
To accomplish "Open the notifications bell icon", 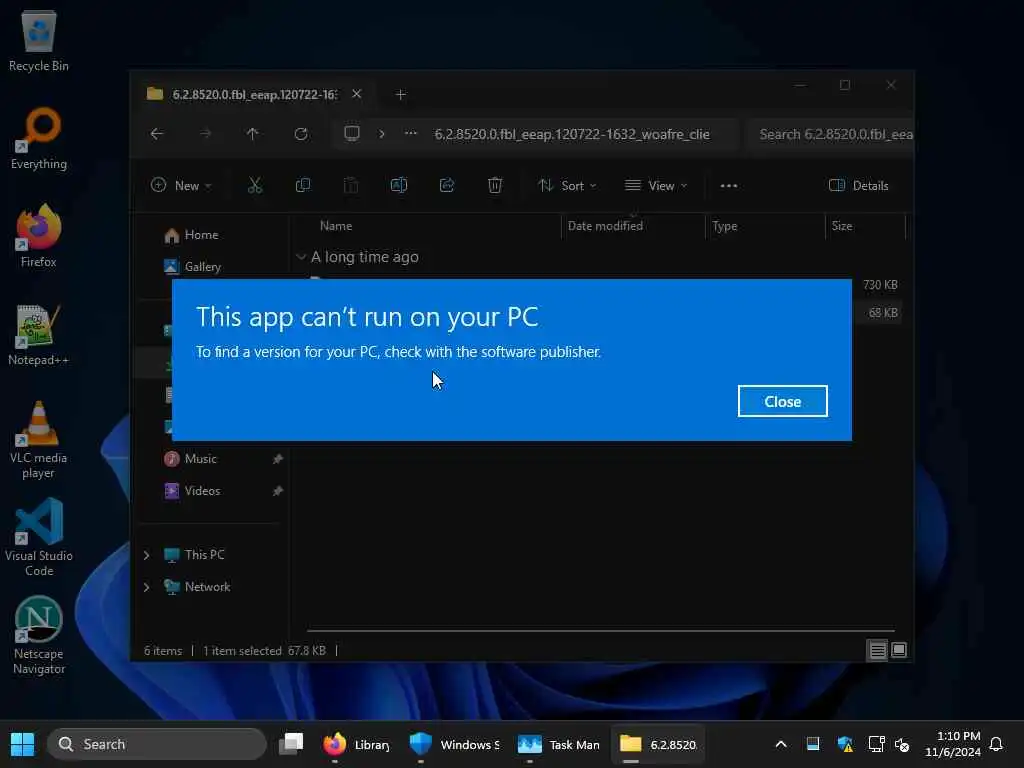I will (997, 744).
